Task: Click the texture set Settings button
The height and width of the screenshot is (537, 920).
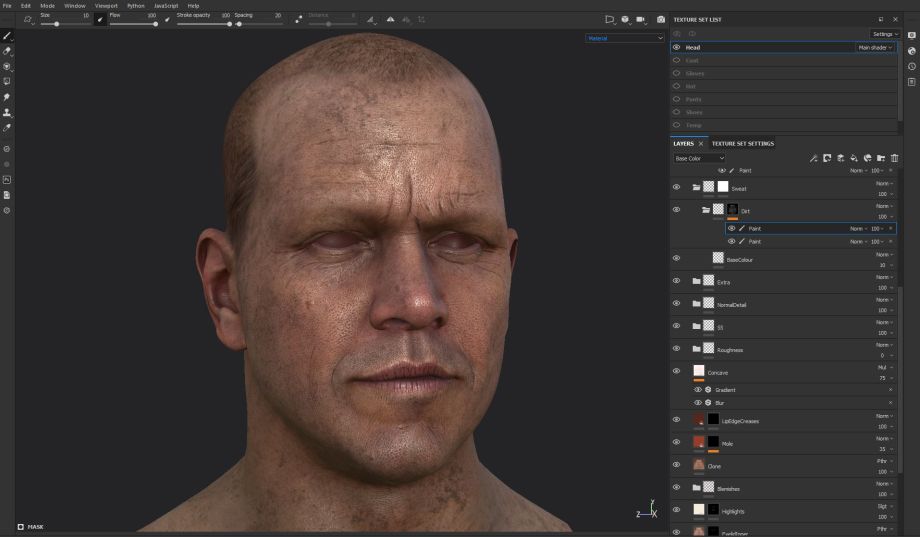Action: tap(883, 33)
